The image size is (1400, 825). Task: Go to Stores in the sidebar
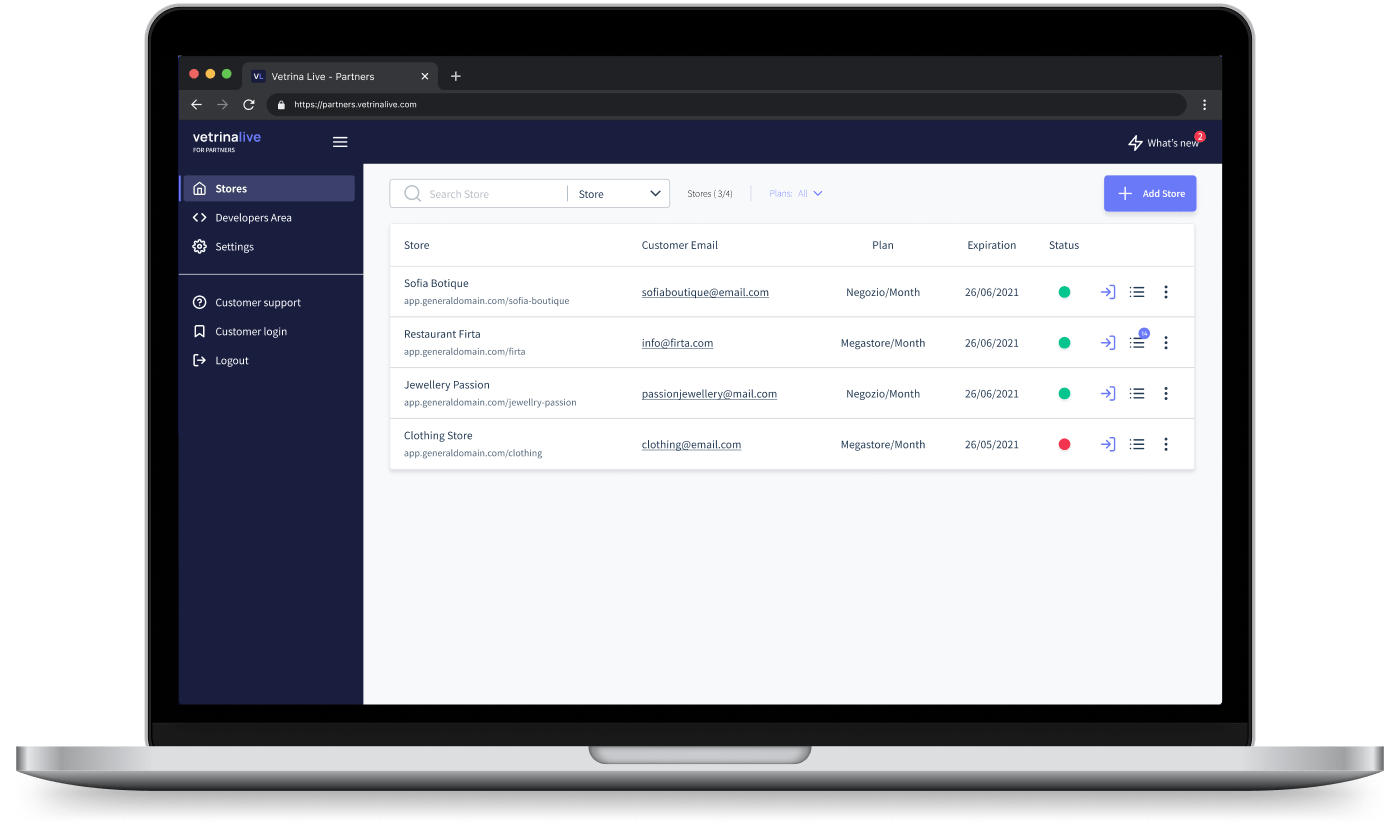(x=268, y=188)
